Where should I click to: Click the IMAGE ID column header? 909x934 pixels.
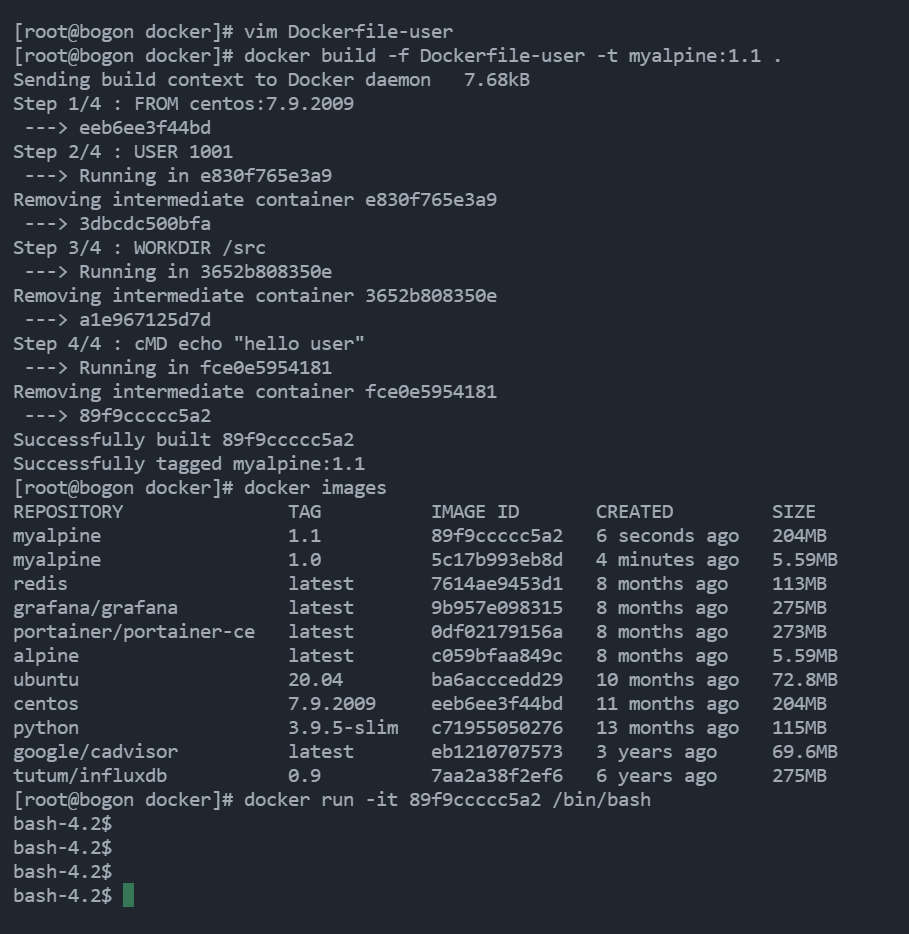pos(475,512)
